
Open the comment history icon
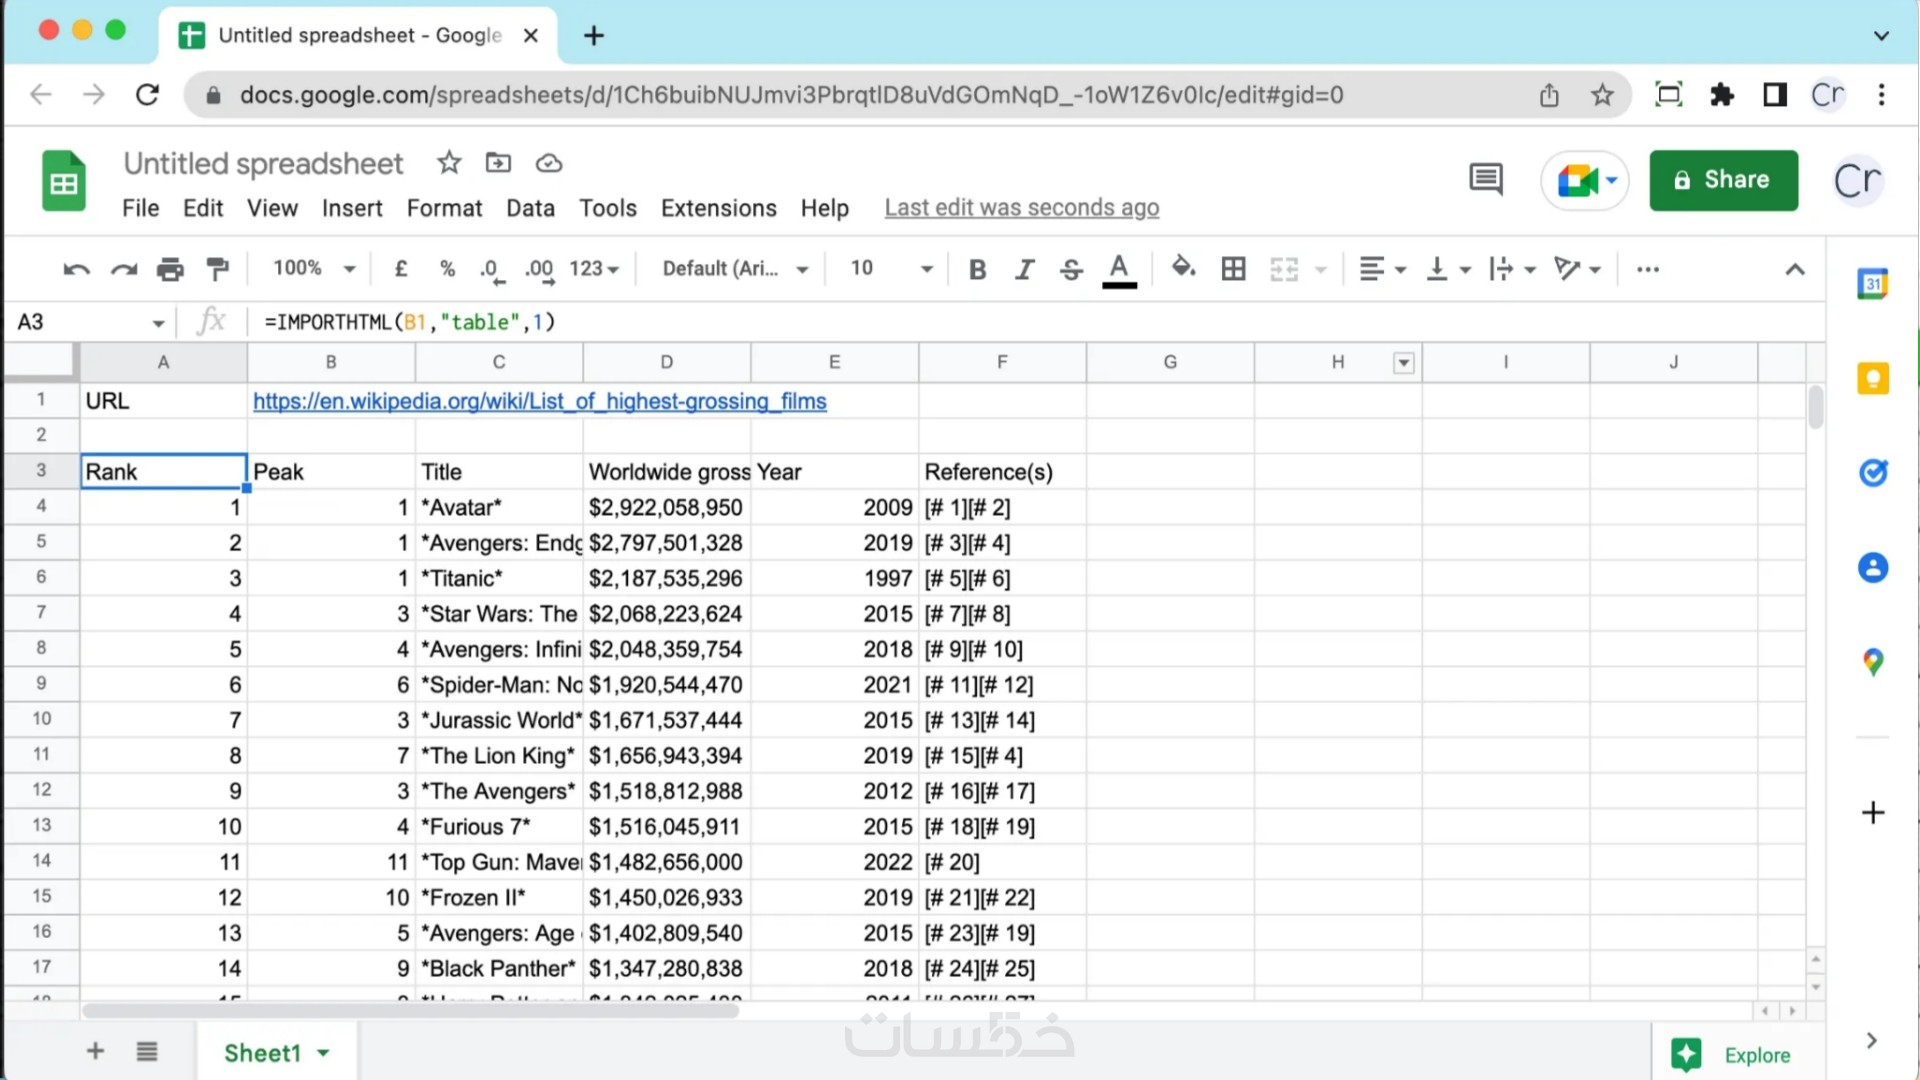1485,180
